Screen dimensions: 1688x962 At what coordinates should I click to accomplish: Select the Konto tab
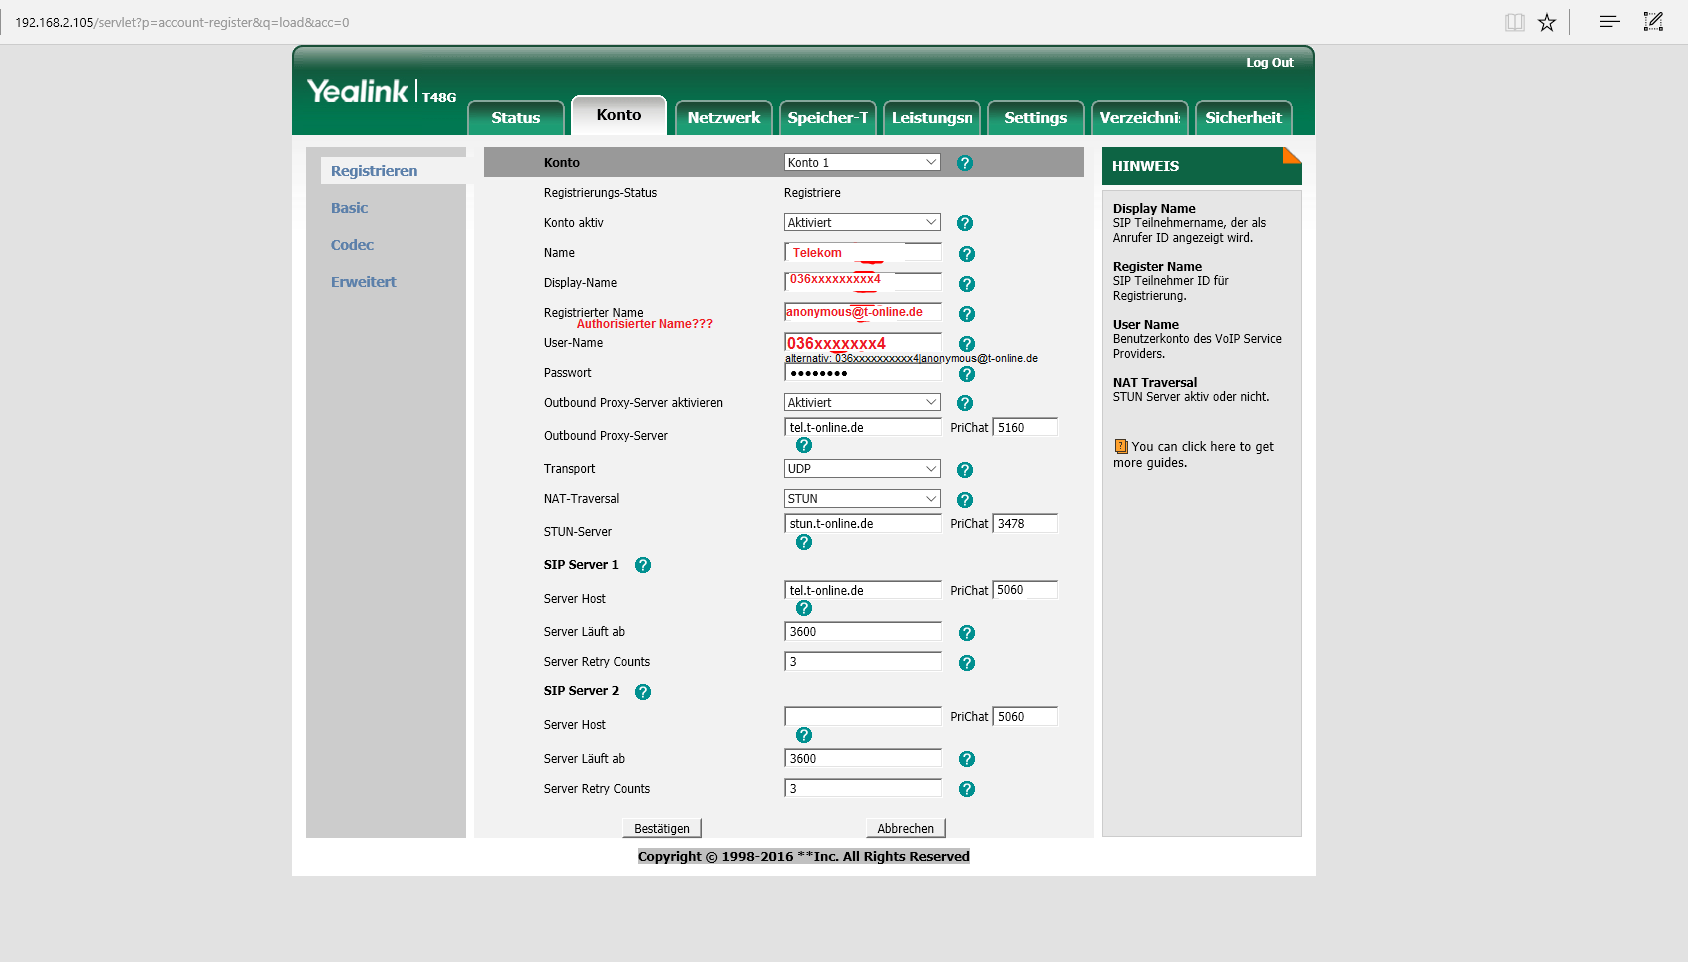619,115
